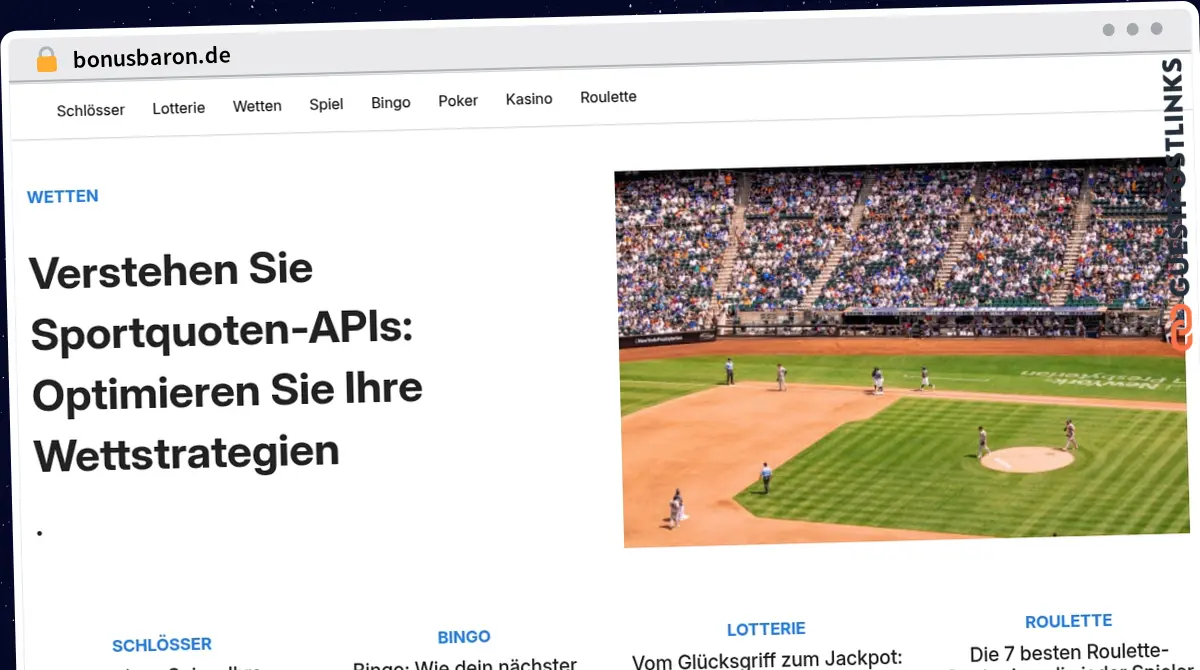
Task: Open the Roulette navigation link
Action: (608, 97)
